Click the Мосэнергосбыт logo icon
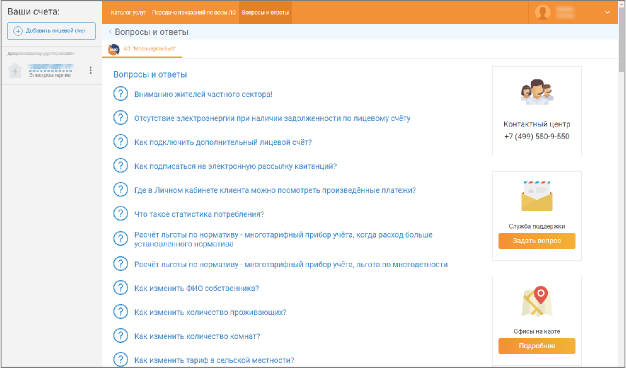The height and width of the screenshot is (368, 626). (x=114, y=49)
